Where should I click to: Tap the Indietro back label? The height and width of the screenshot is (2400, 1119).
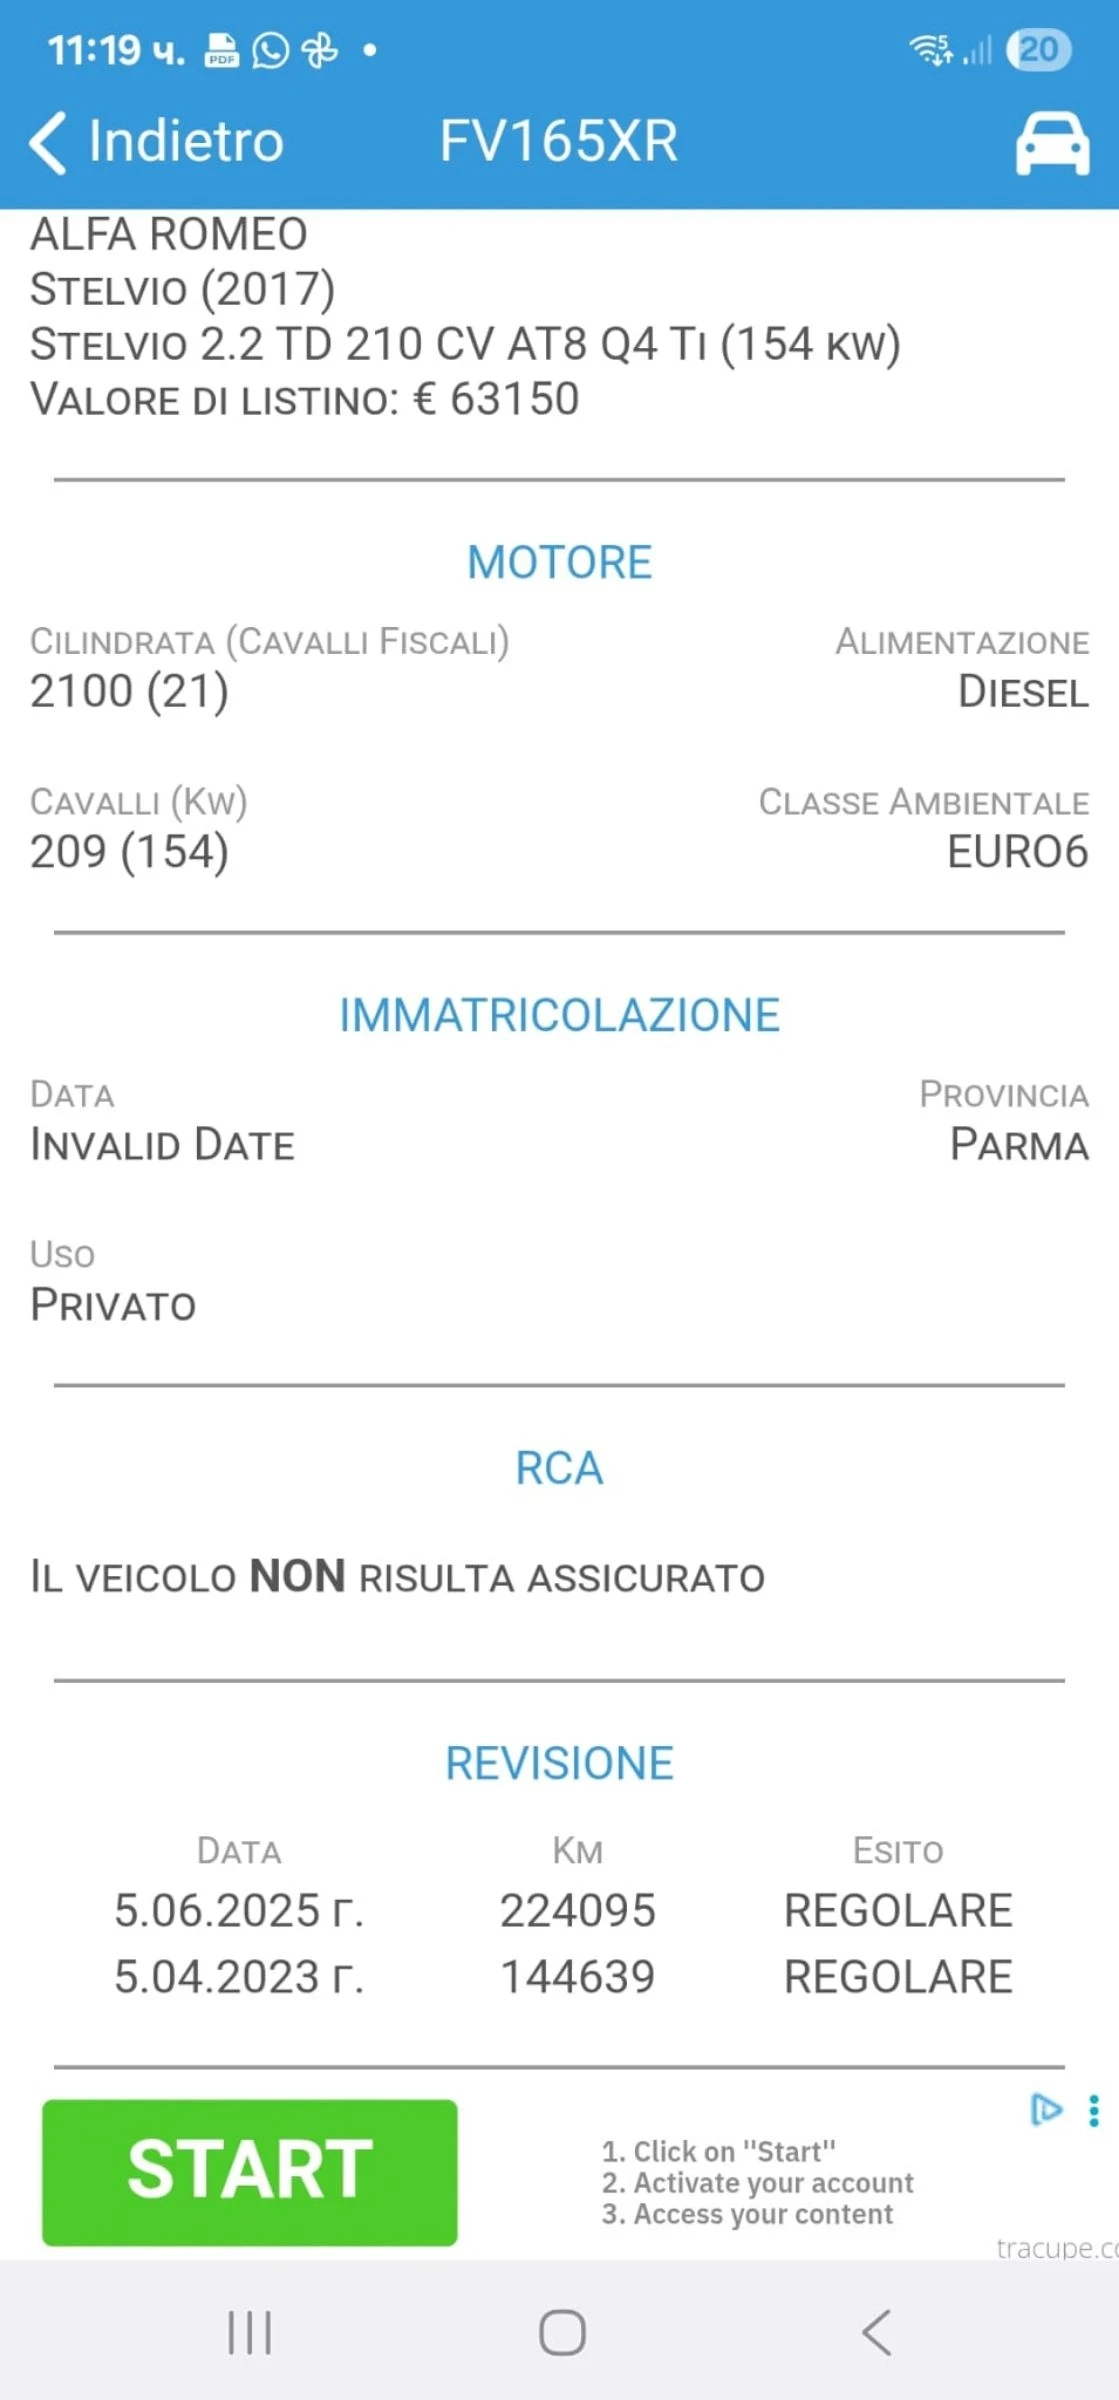pyautogui.click(x=186, y=141)
